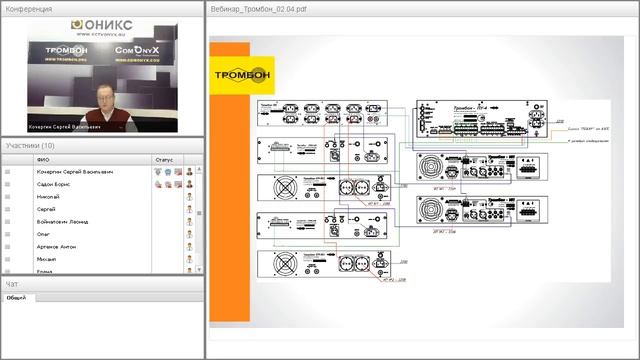
Task: Click participant role icon for Михаил
Action: 189,259
